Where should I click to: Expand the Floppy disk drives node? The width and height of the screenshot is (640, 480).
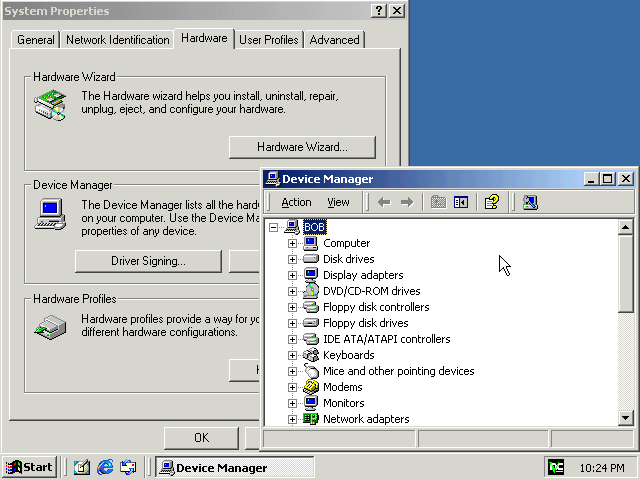pyautogui.click(x=292, y=323)
